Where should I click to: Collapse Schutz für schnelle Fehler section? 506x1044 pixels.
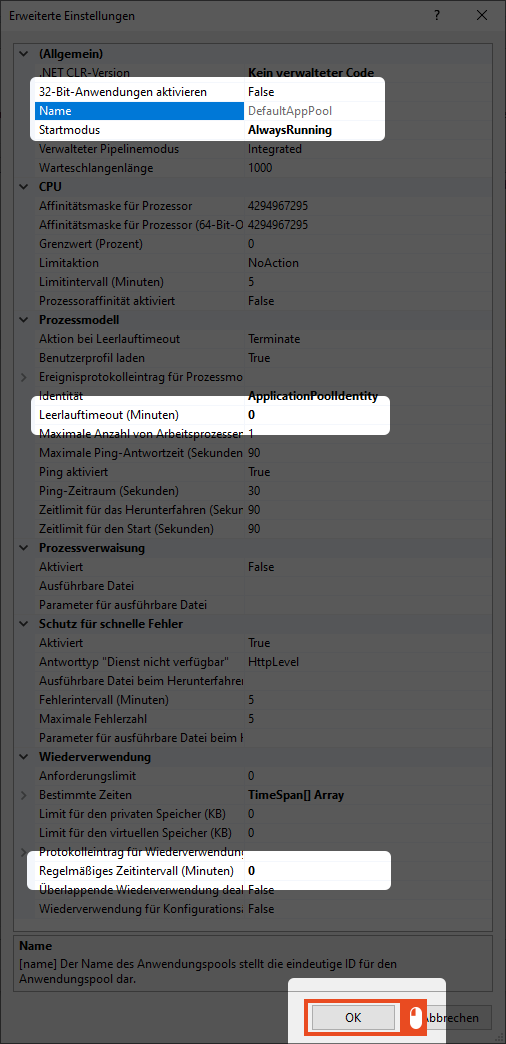[x=24, y=624]
